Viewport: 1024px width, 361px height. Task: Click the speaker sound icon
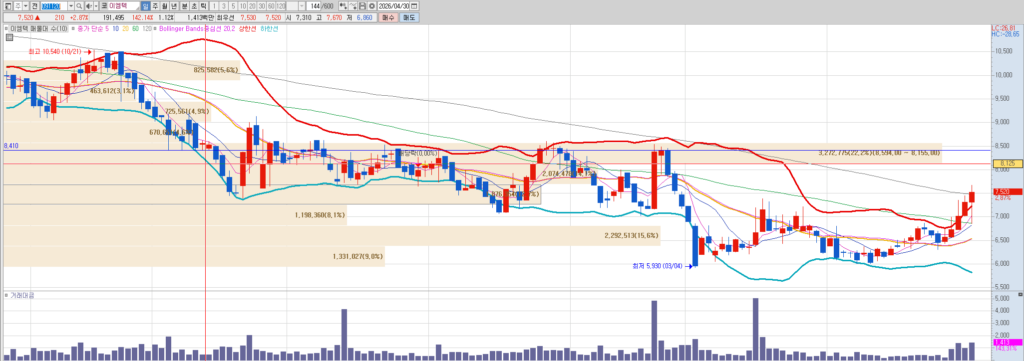[88, 6]
